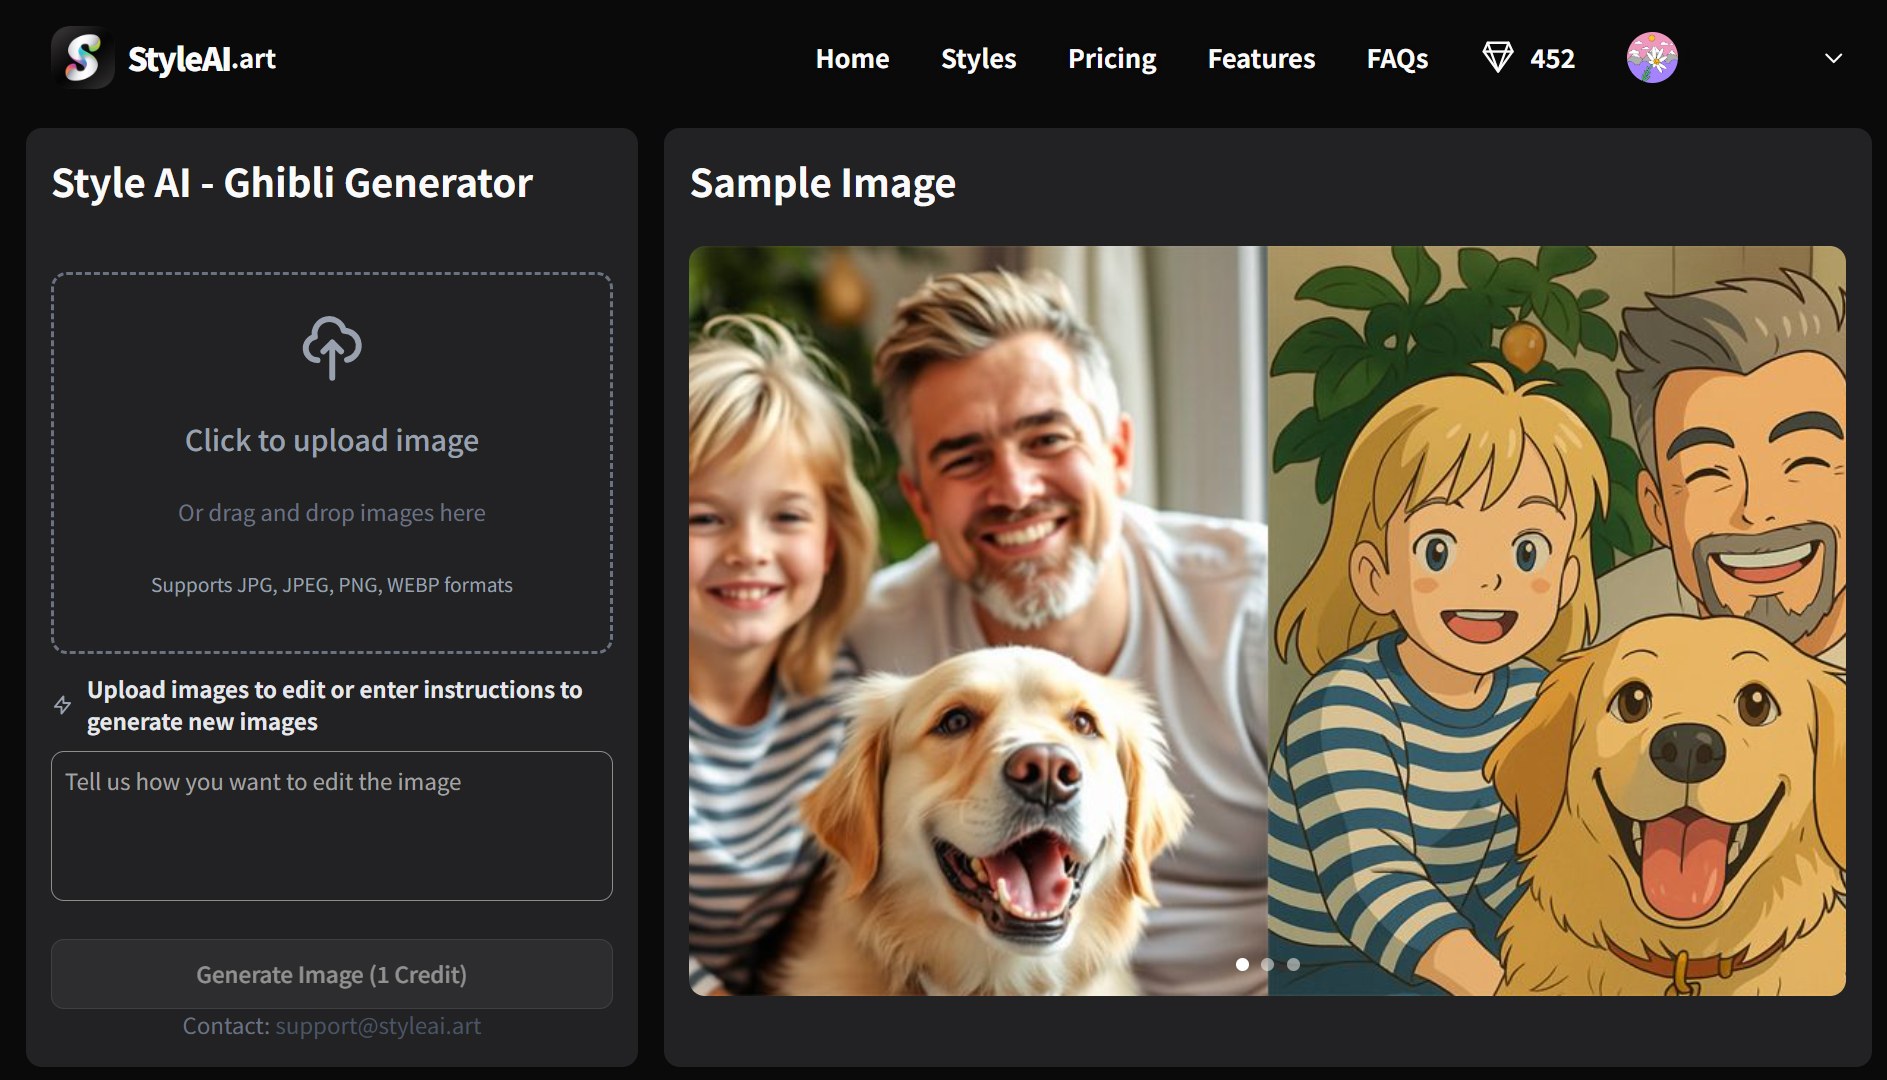Click the 'Sample Image' heading

(x=823, y=183)
